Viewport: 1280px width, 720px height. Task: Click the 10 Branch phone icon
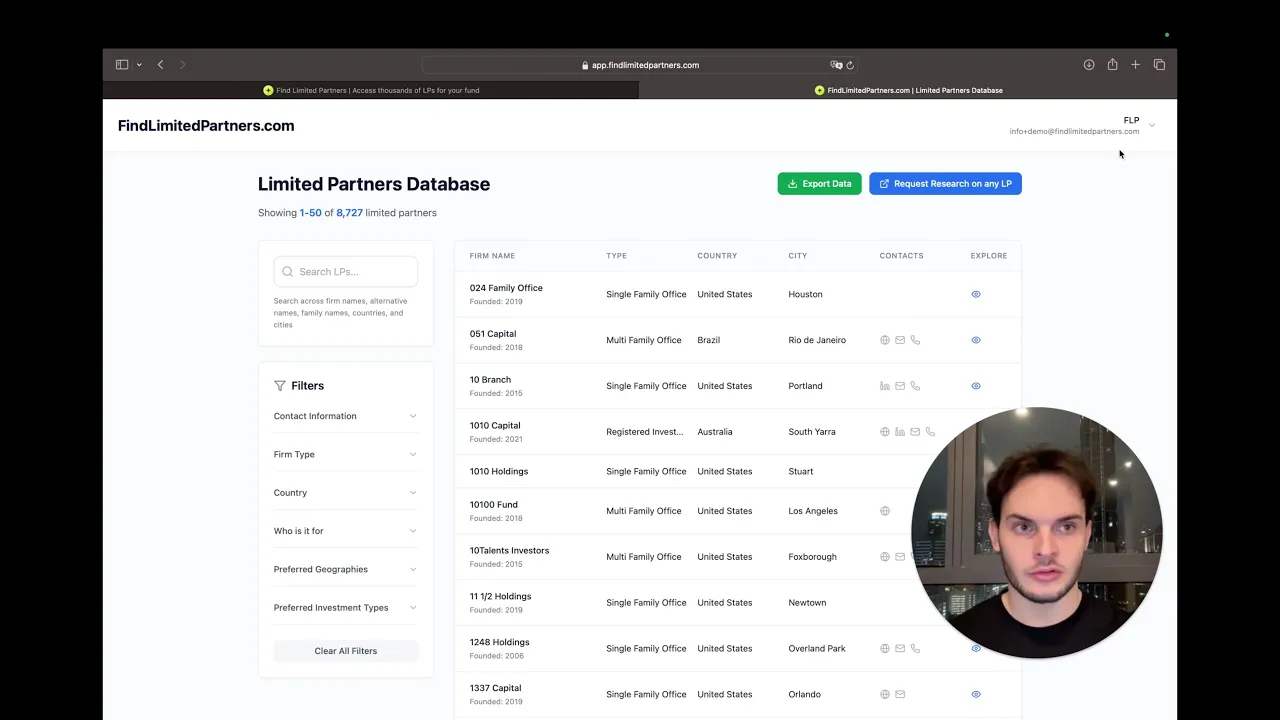[x=915, y=386]
